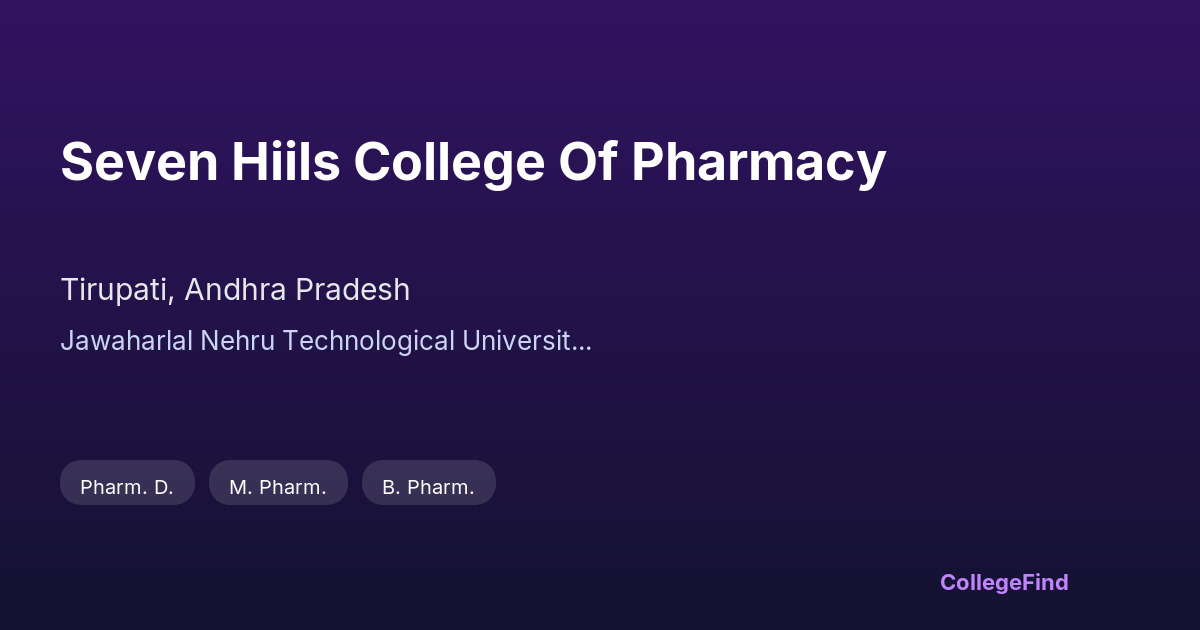Choose the B. Pharm. course pill
1200x630 pixels.
[x=428, y=486]
